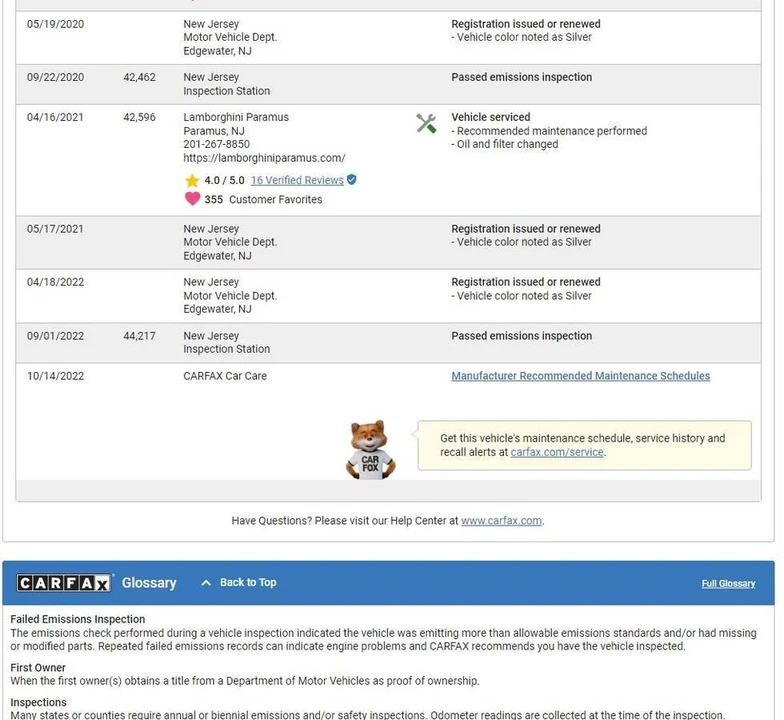Select the 09/22/2020 date cell

pos(56,77)
